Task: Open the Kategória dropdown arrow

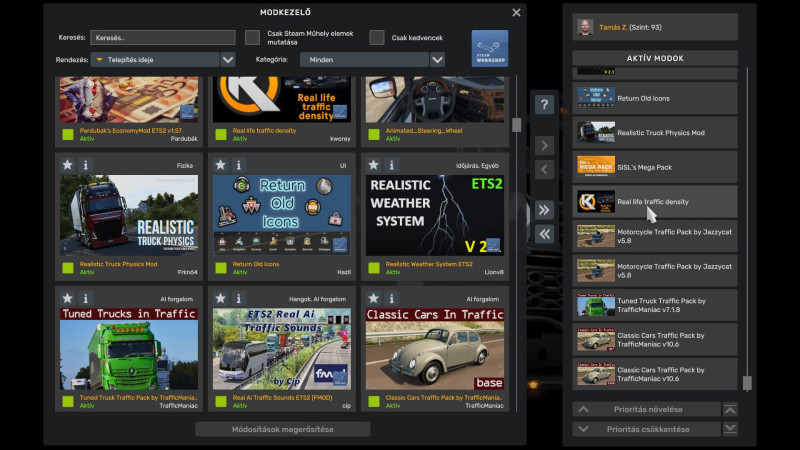Action: click(437, 60)
